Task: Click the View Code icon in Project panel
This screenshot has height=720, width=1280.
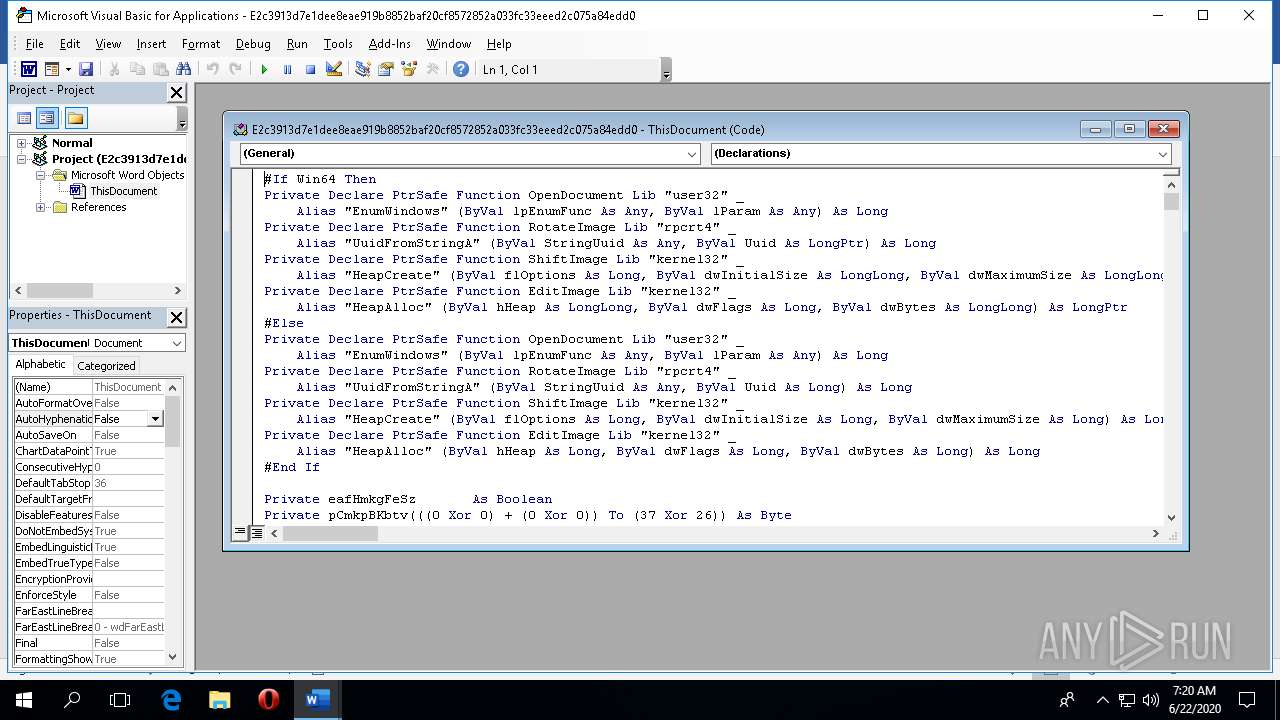Action: tap(24, 118)
